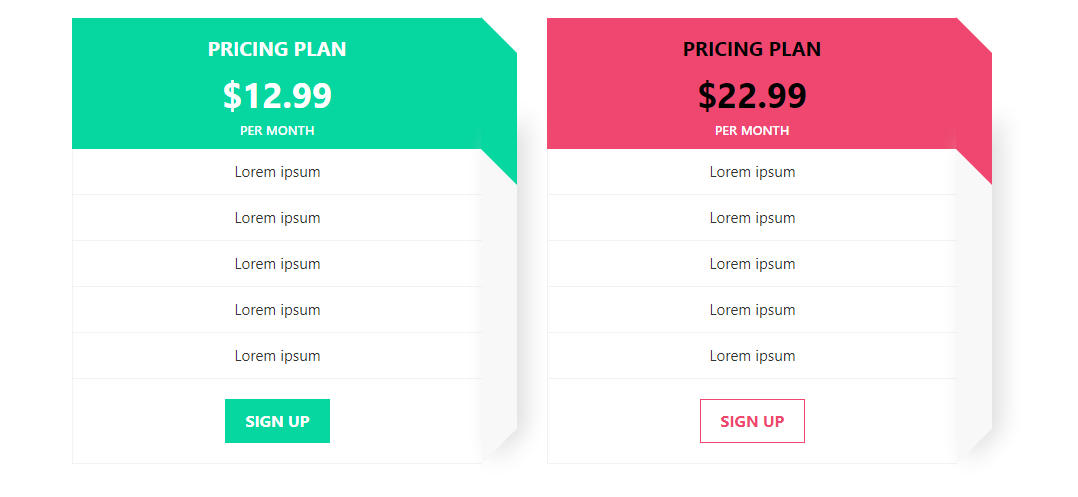Select first Lorem ipsum row in pink plan

click(752, 172)
